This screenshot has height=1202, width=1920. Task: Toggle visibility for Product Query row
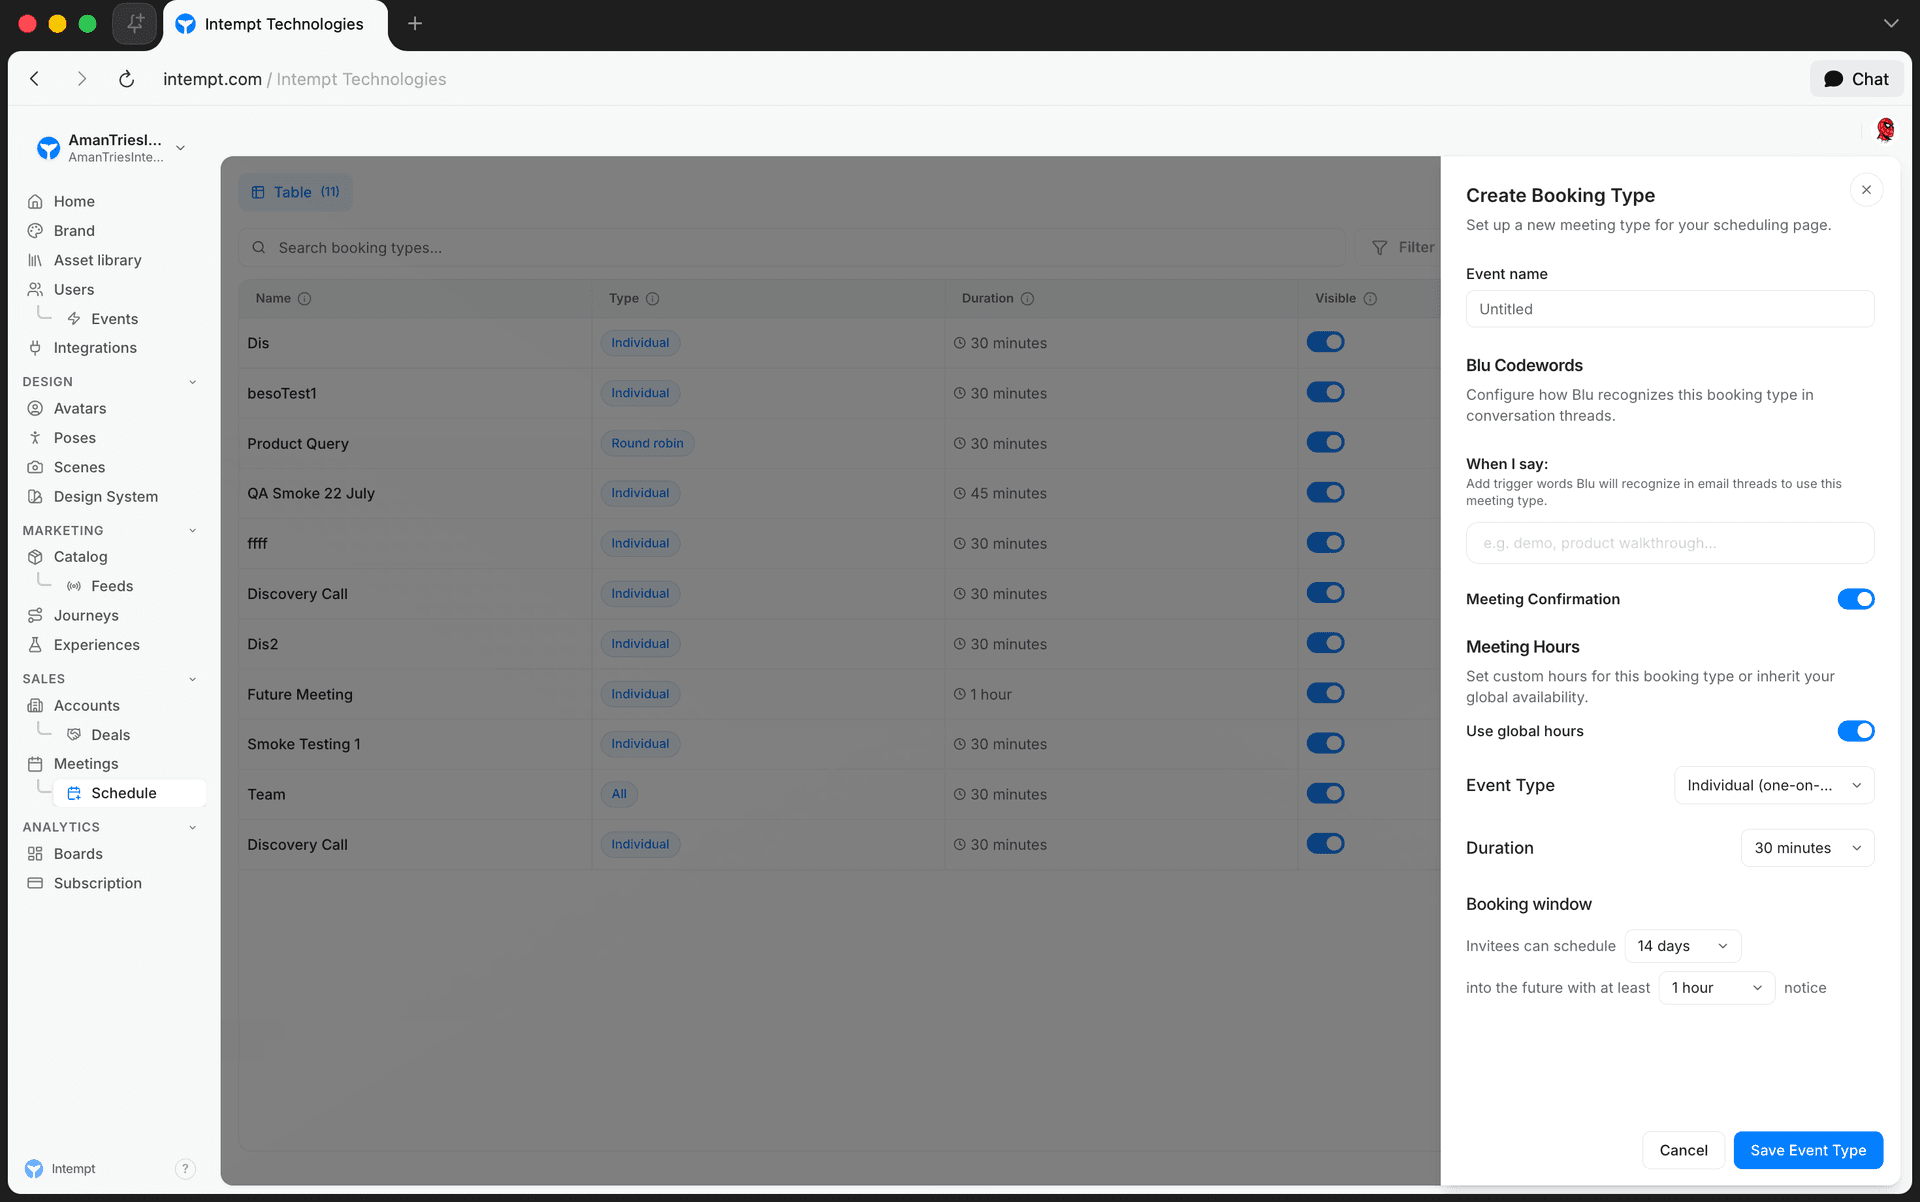pyautogui.click(x=1325, y=442)
